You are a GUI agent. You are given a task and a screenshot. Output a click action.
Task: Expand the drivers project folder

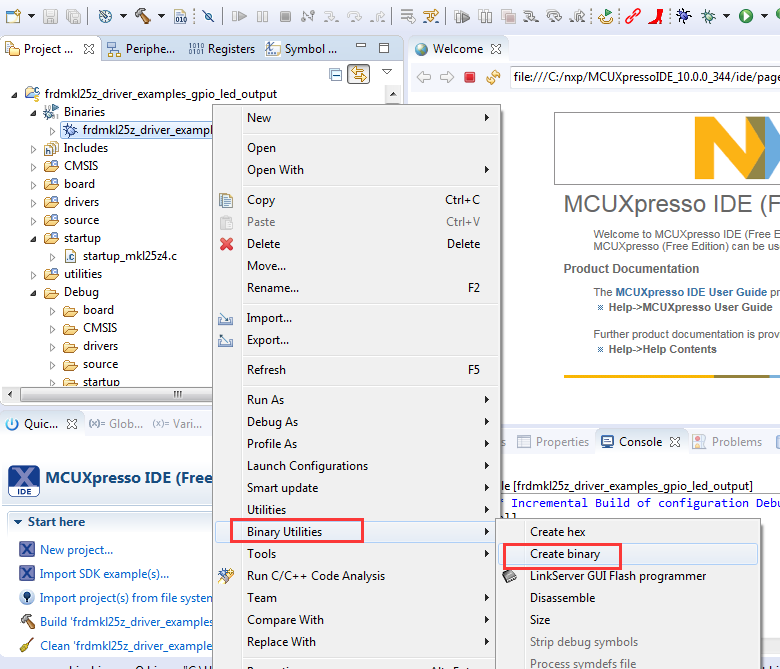pos(33,203)
